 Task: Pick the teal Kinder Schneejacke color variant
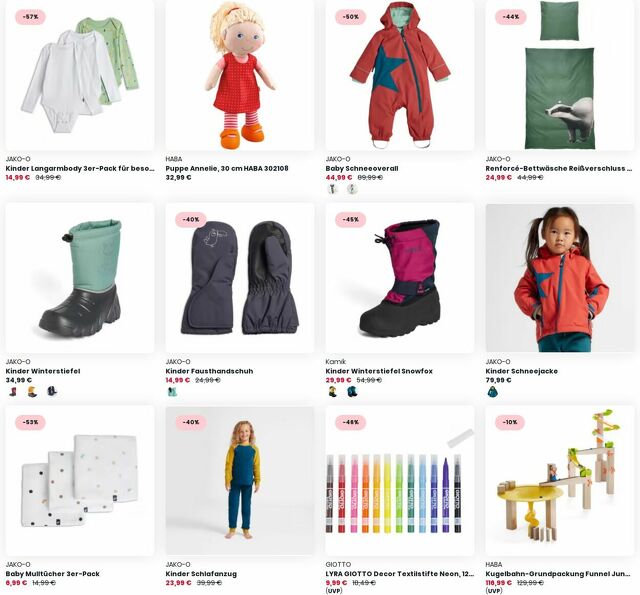[x=493, y=392]
